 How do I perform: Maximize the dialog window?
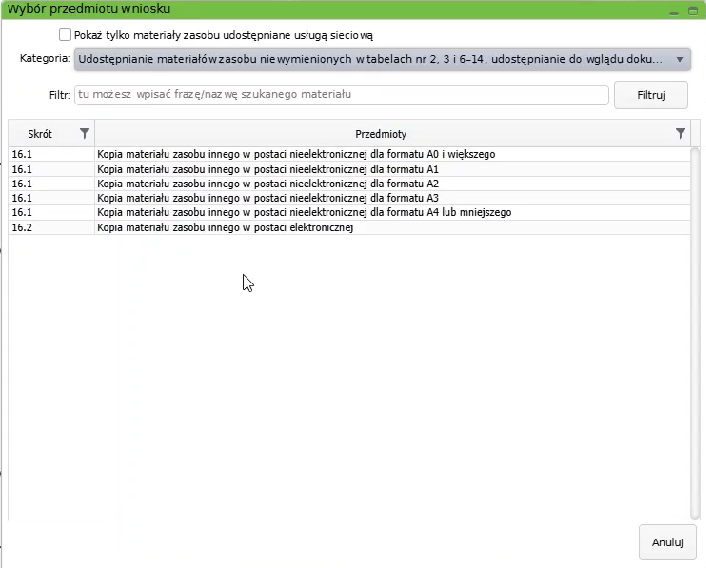point(693,9)
